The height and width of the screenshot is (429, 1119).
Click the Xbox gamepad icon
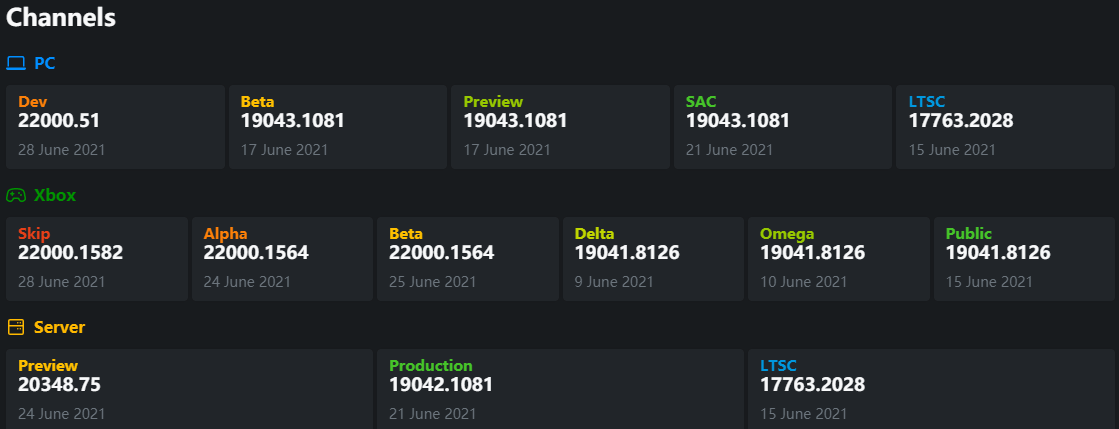[x=16, y=195]
